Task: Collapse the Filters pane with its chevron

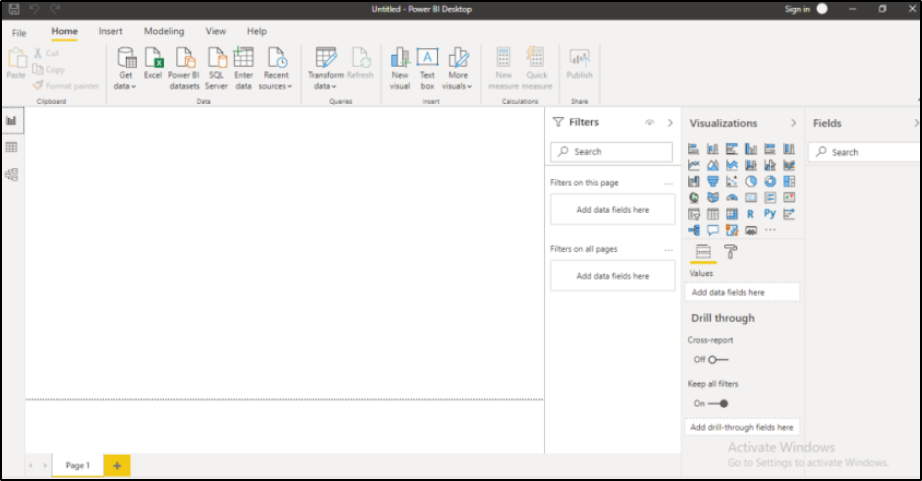Action: [670, 123]
